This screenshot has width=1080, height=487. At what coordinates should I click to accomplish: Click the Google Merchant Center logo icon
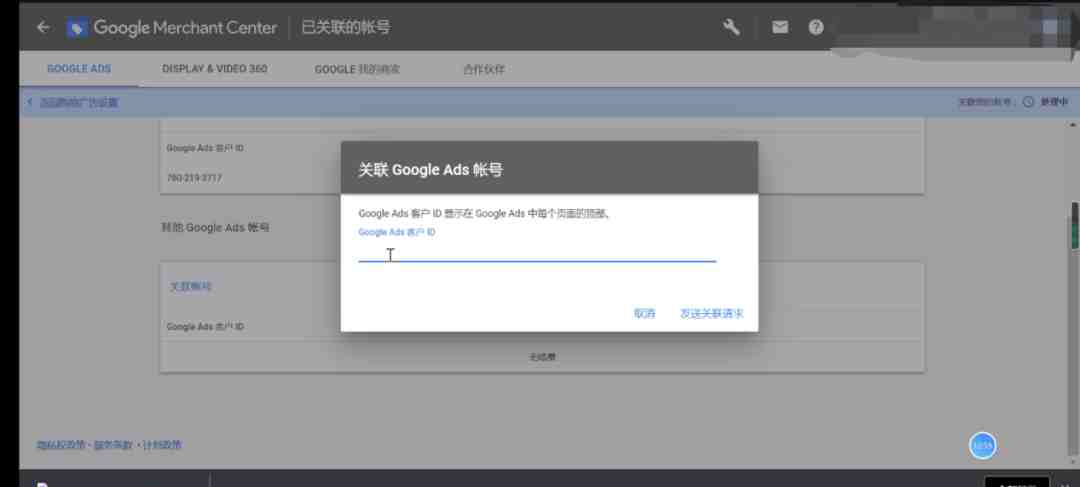pyautogui.click(x=77, y=28)
